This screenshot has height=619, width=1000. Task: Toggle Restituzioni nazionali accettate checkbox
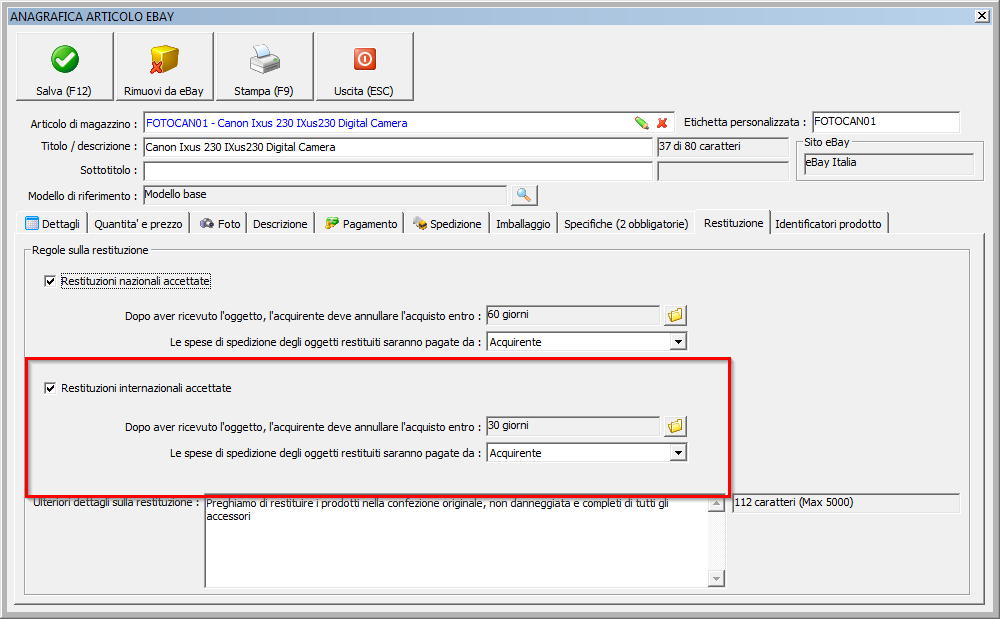coord(50,281)
